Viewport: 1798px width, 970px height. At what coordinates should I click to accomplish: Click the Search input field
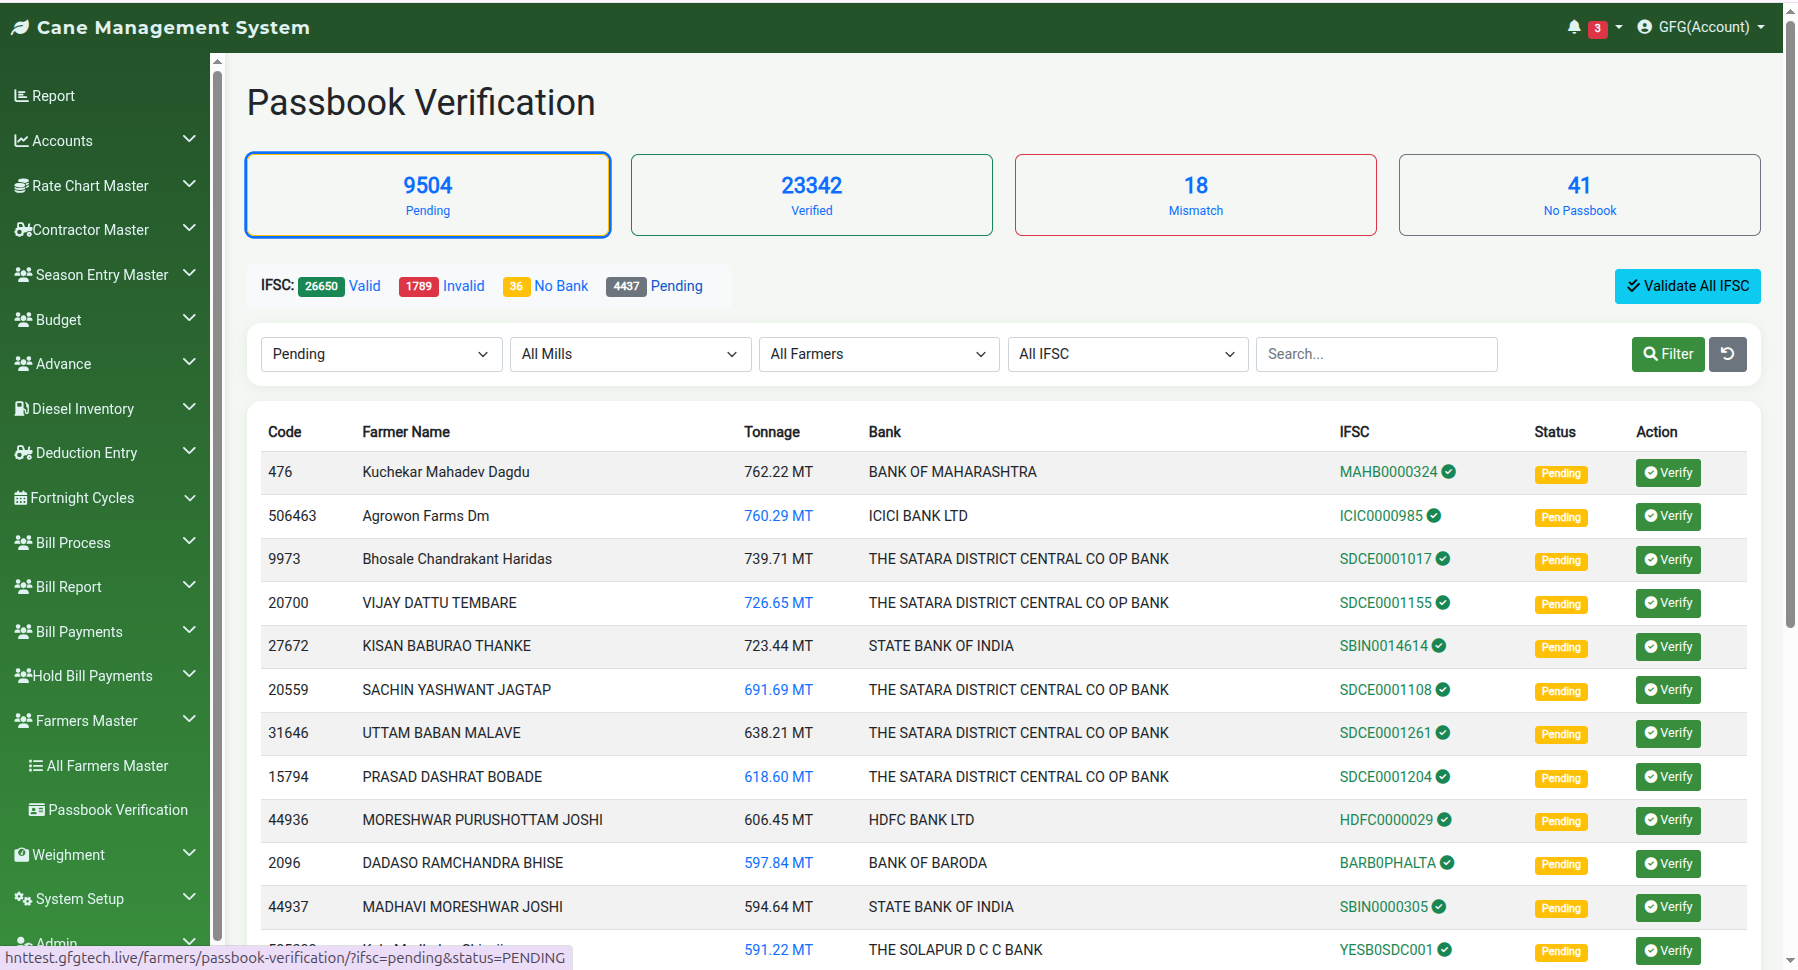1377,354
